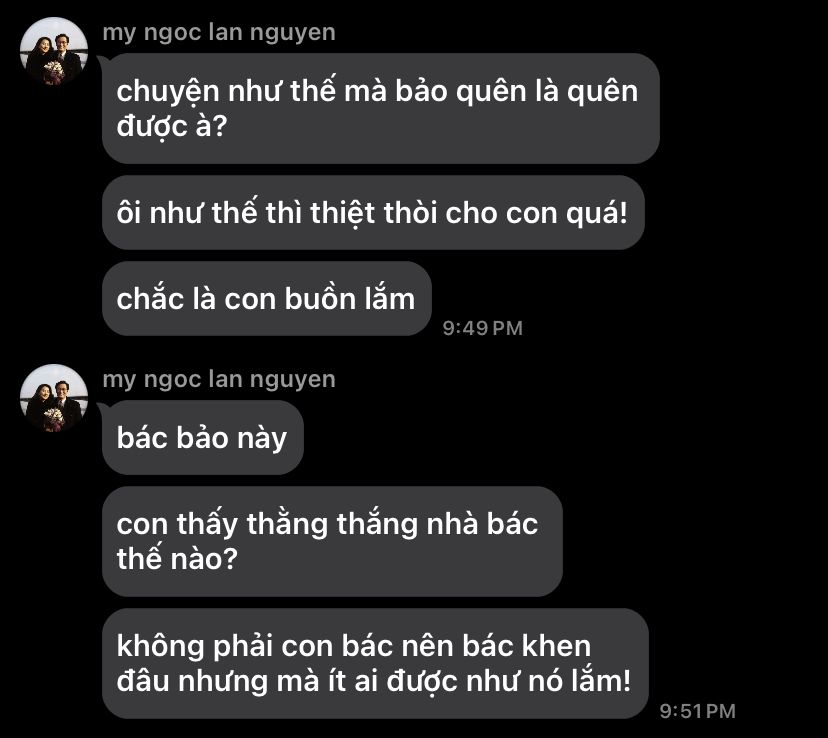
Task: Select the message starting 'không phải con bác nên'
Action: point(375,664)
